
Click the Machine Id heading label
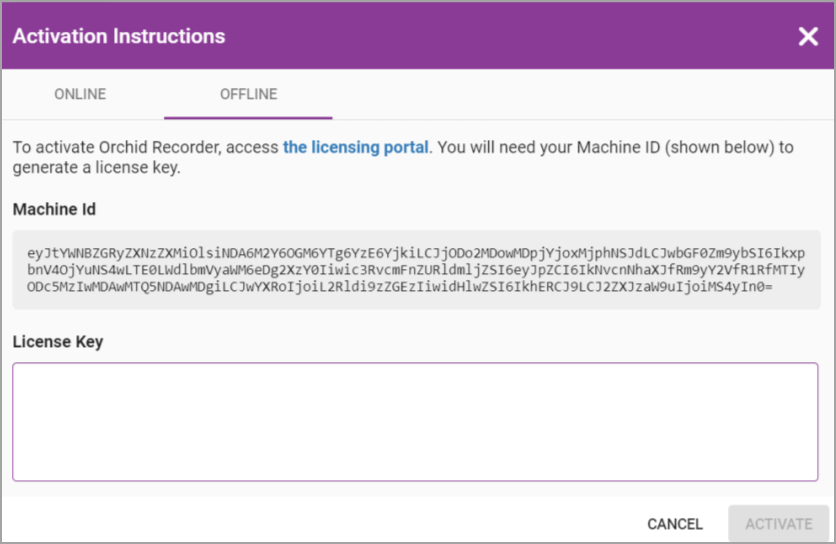coord(54,209)
